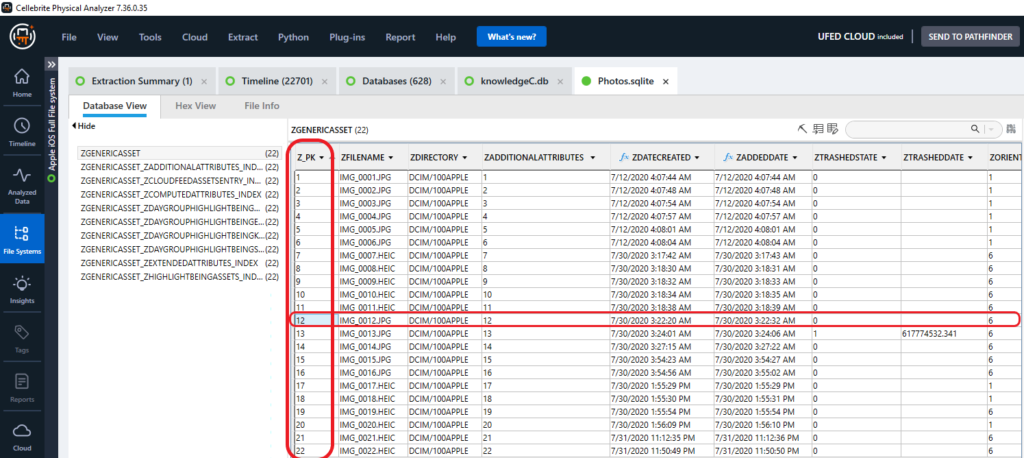
Task: Click table icon next to the pickaxe
Action: 818,129
